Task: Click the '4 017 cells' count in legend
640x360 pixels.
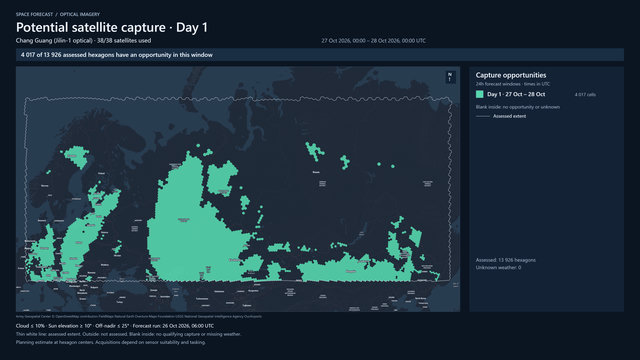Action: 585,95
